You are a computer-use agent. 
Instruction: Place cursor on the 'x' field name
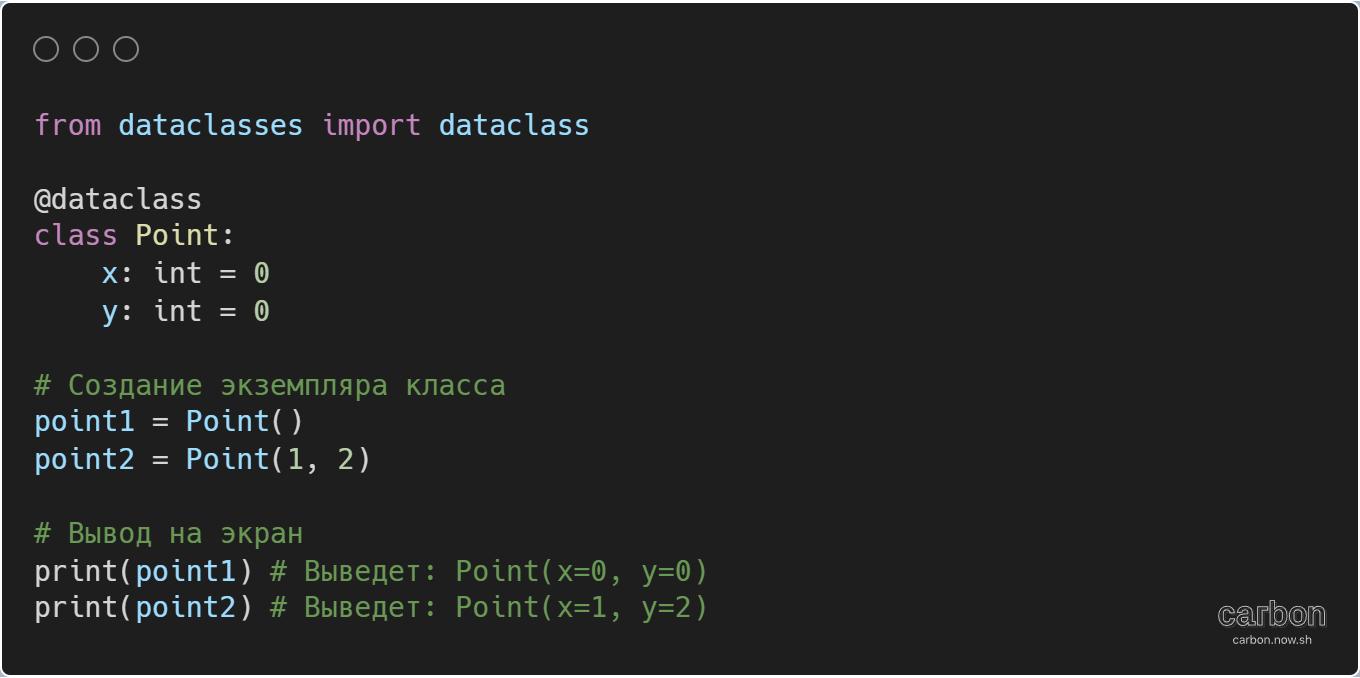[x=110, y=273]
